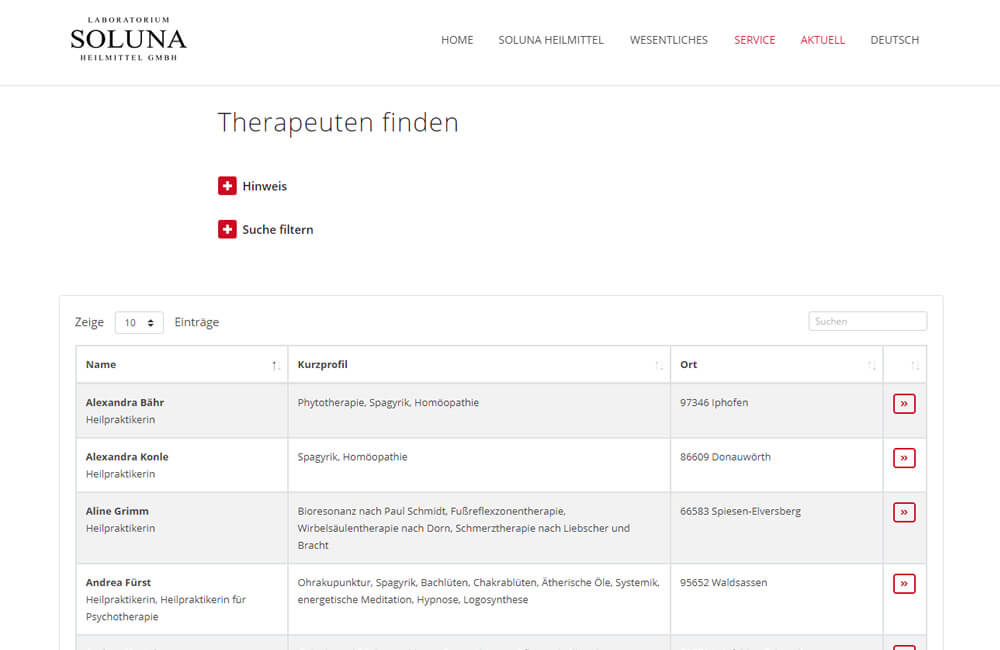1000x650 pixels.
Task: Click the Soluna Laboratorium logo
Action: pos(128,39)
